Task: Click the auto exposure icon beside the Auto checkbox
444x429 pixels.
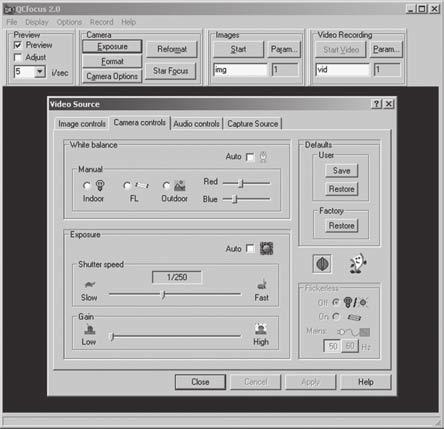Action: [x=266, y=248]
